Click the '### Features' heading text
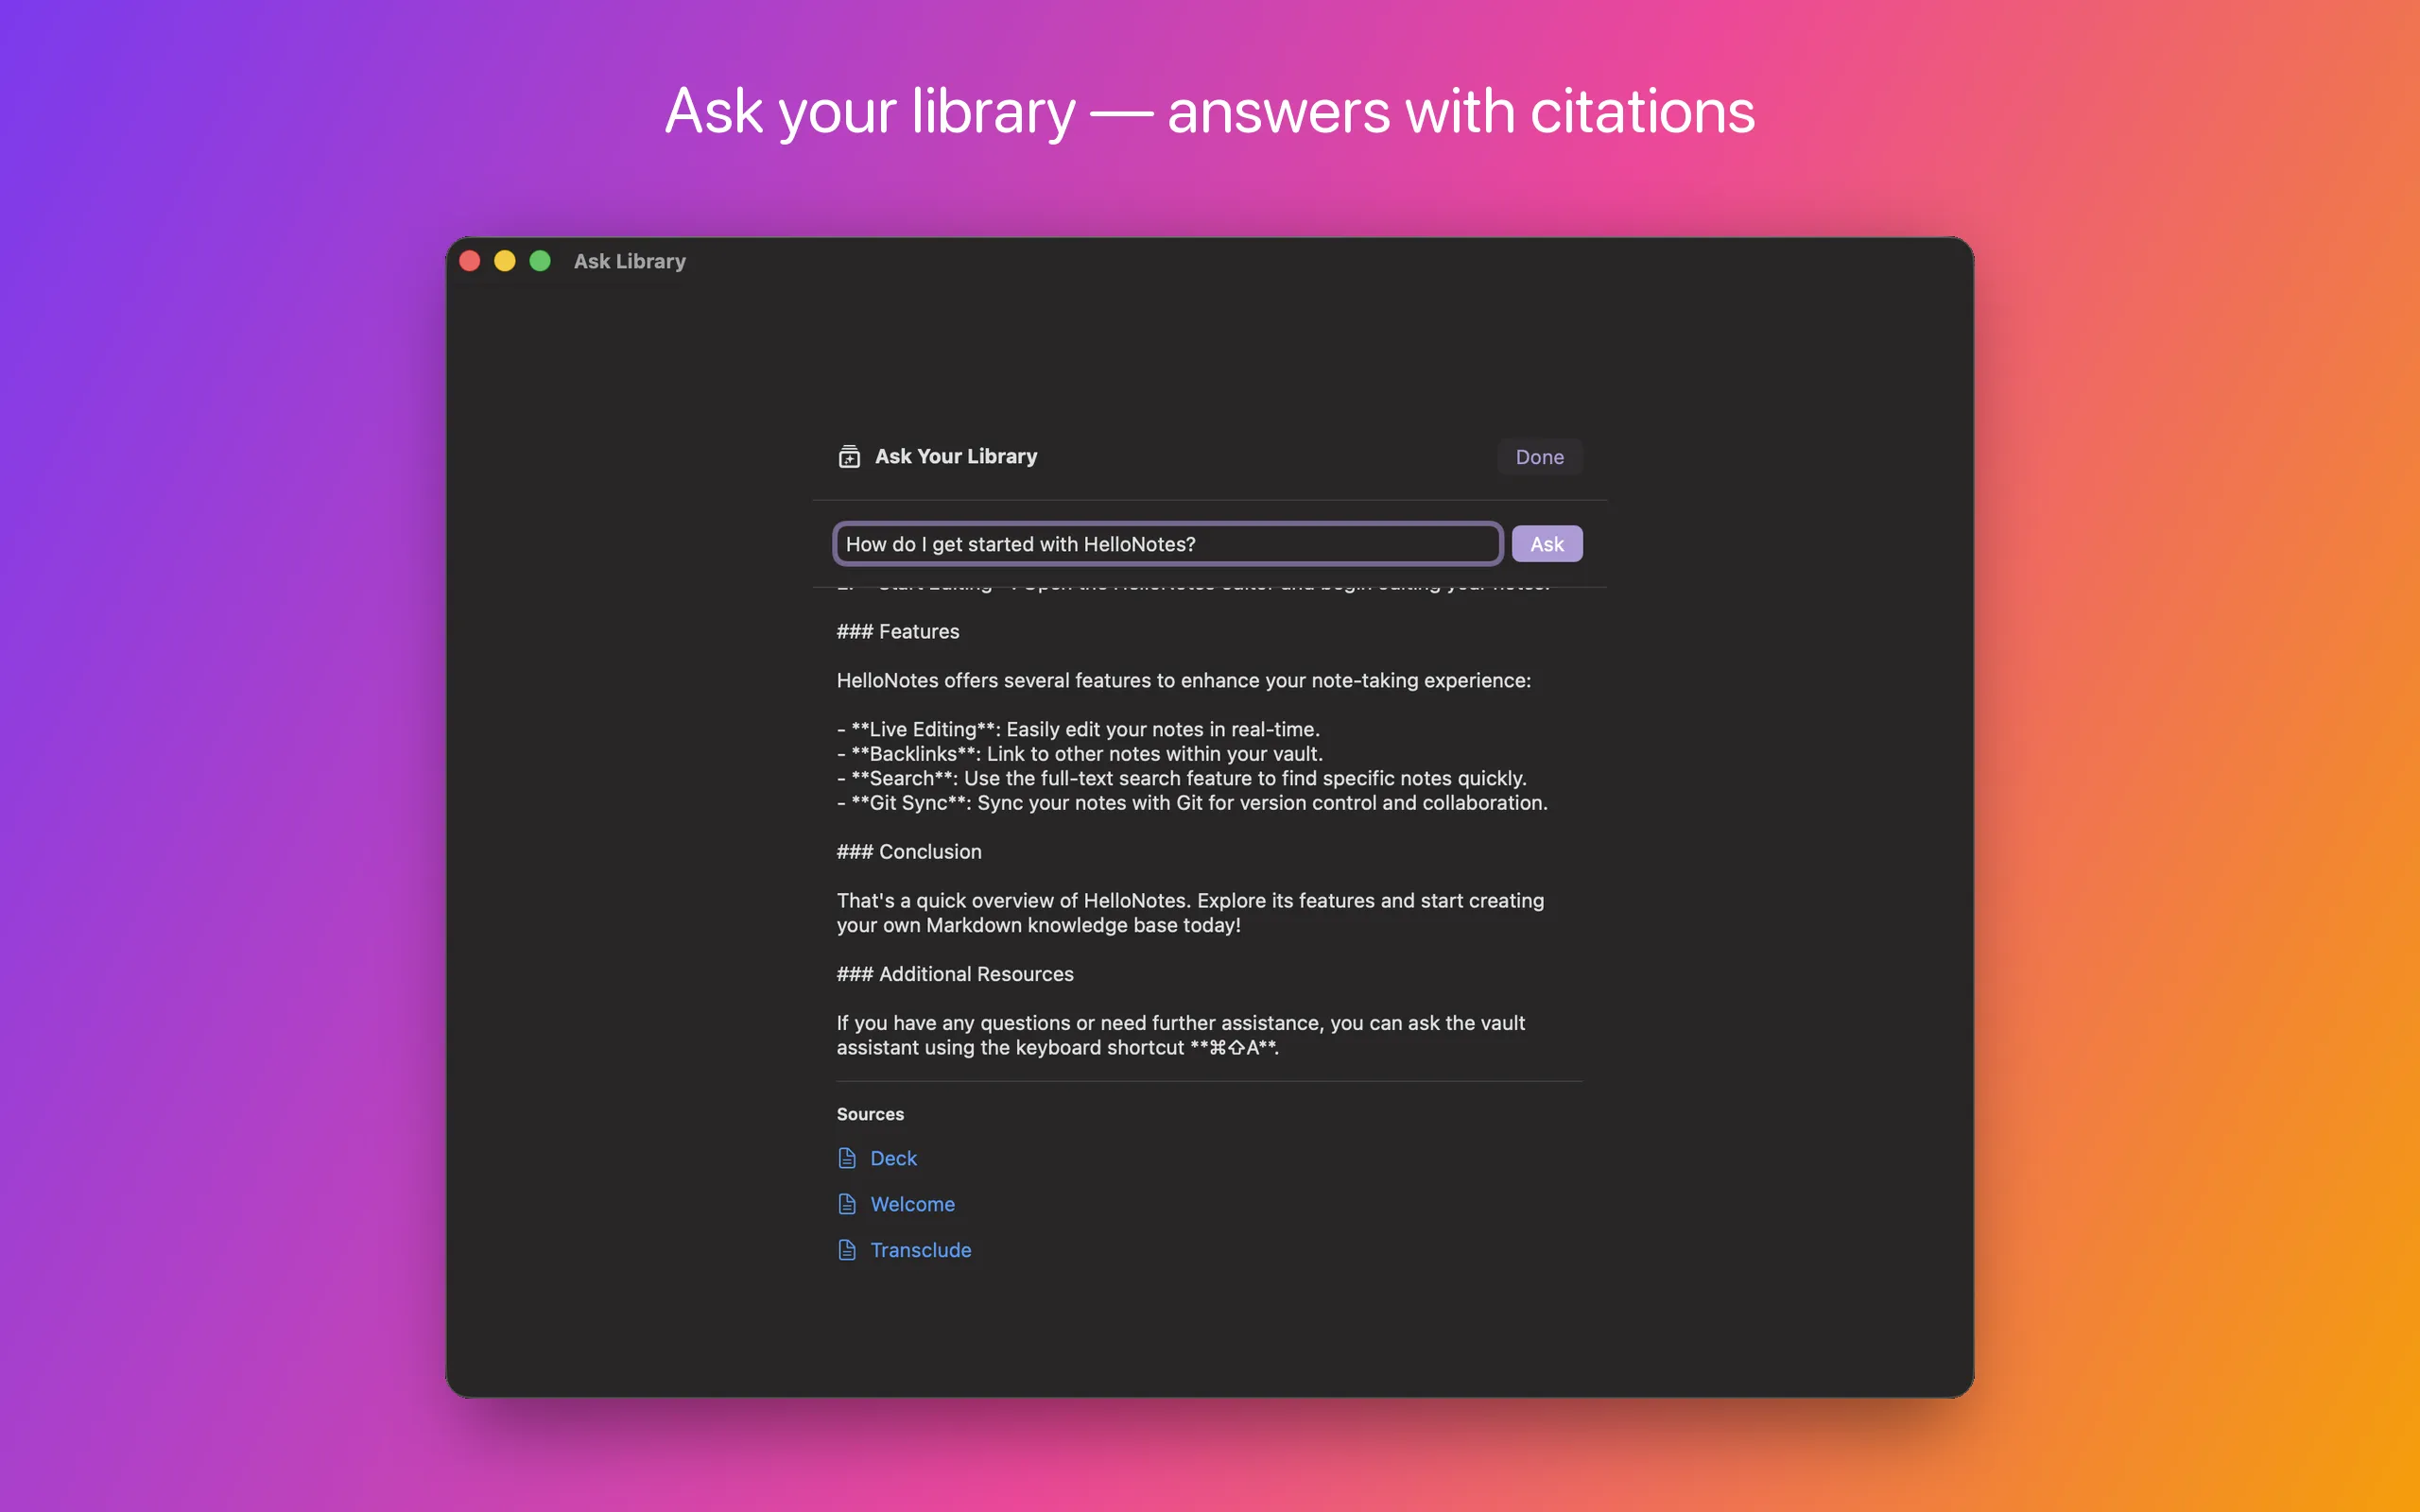 click(x=898, y=631)
